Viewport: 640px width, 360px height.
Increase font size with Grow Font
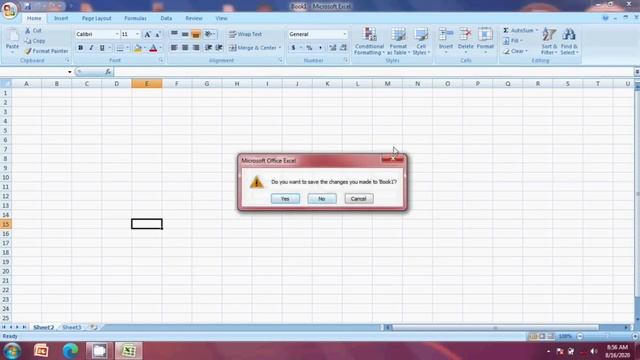pyautogui.click(x=147, y=34)
